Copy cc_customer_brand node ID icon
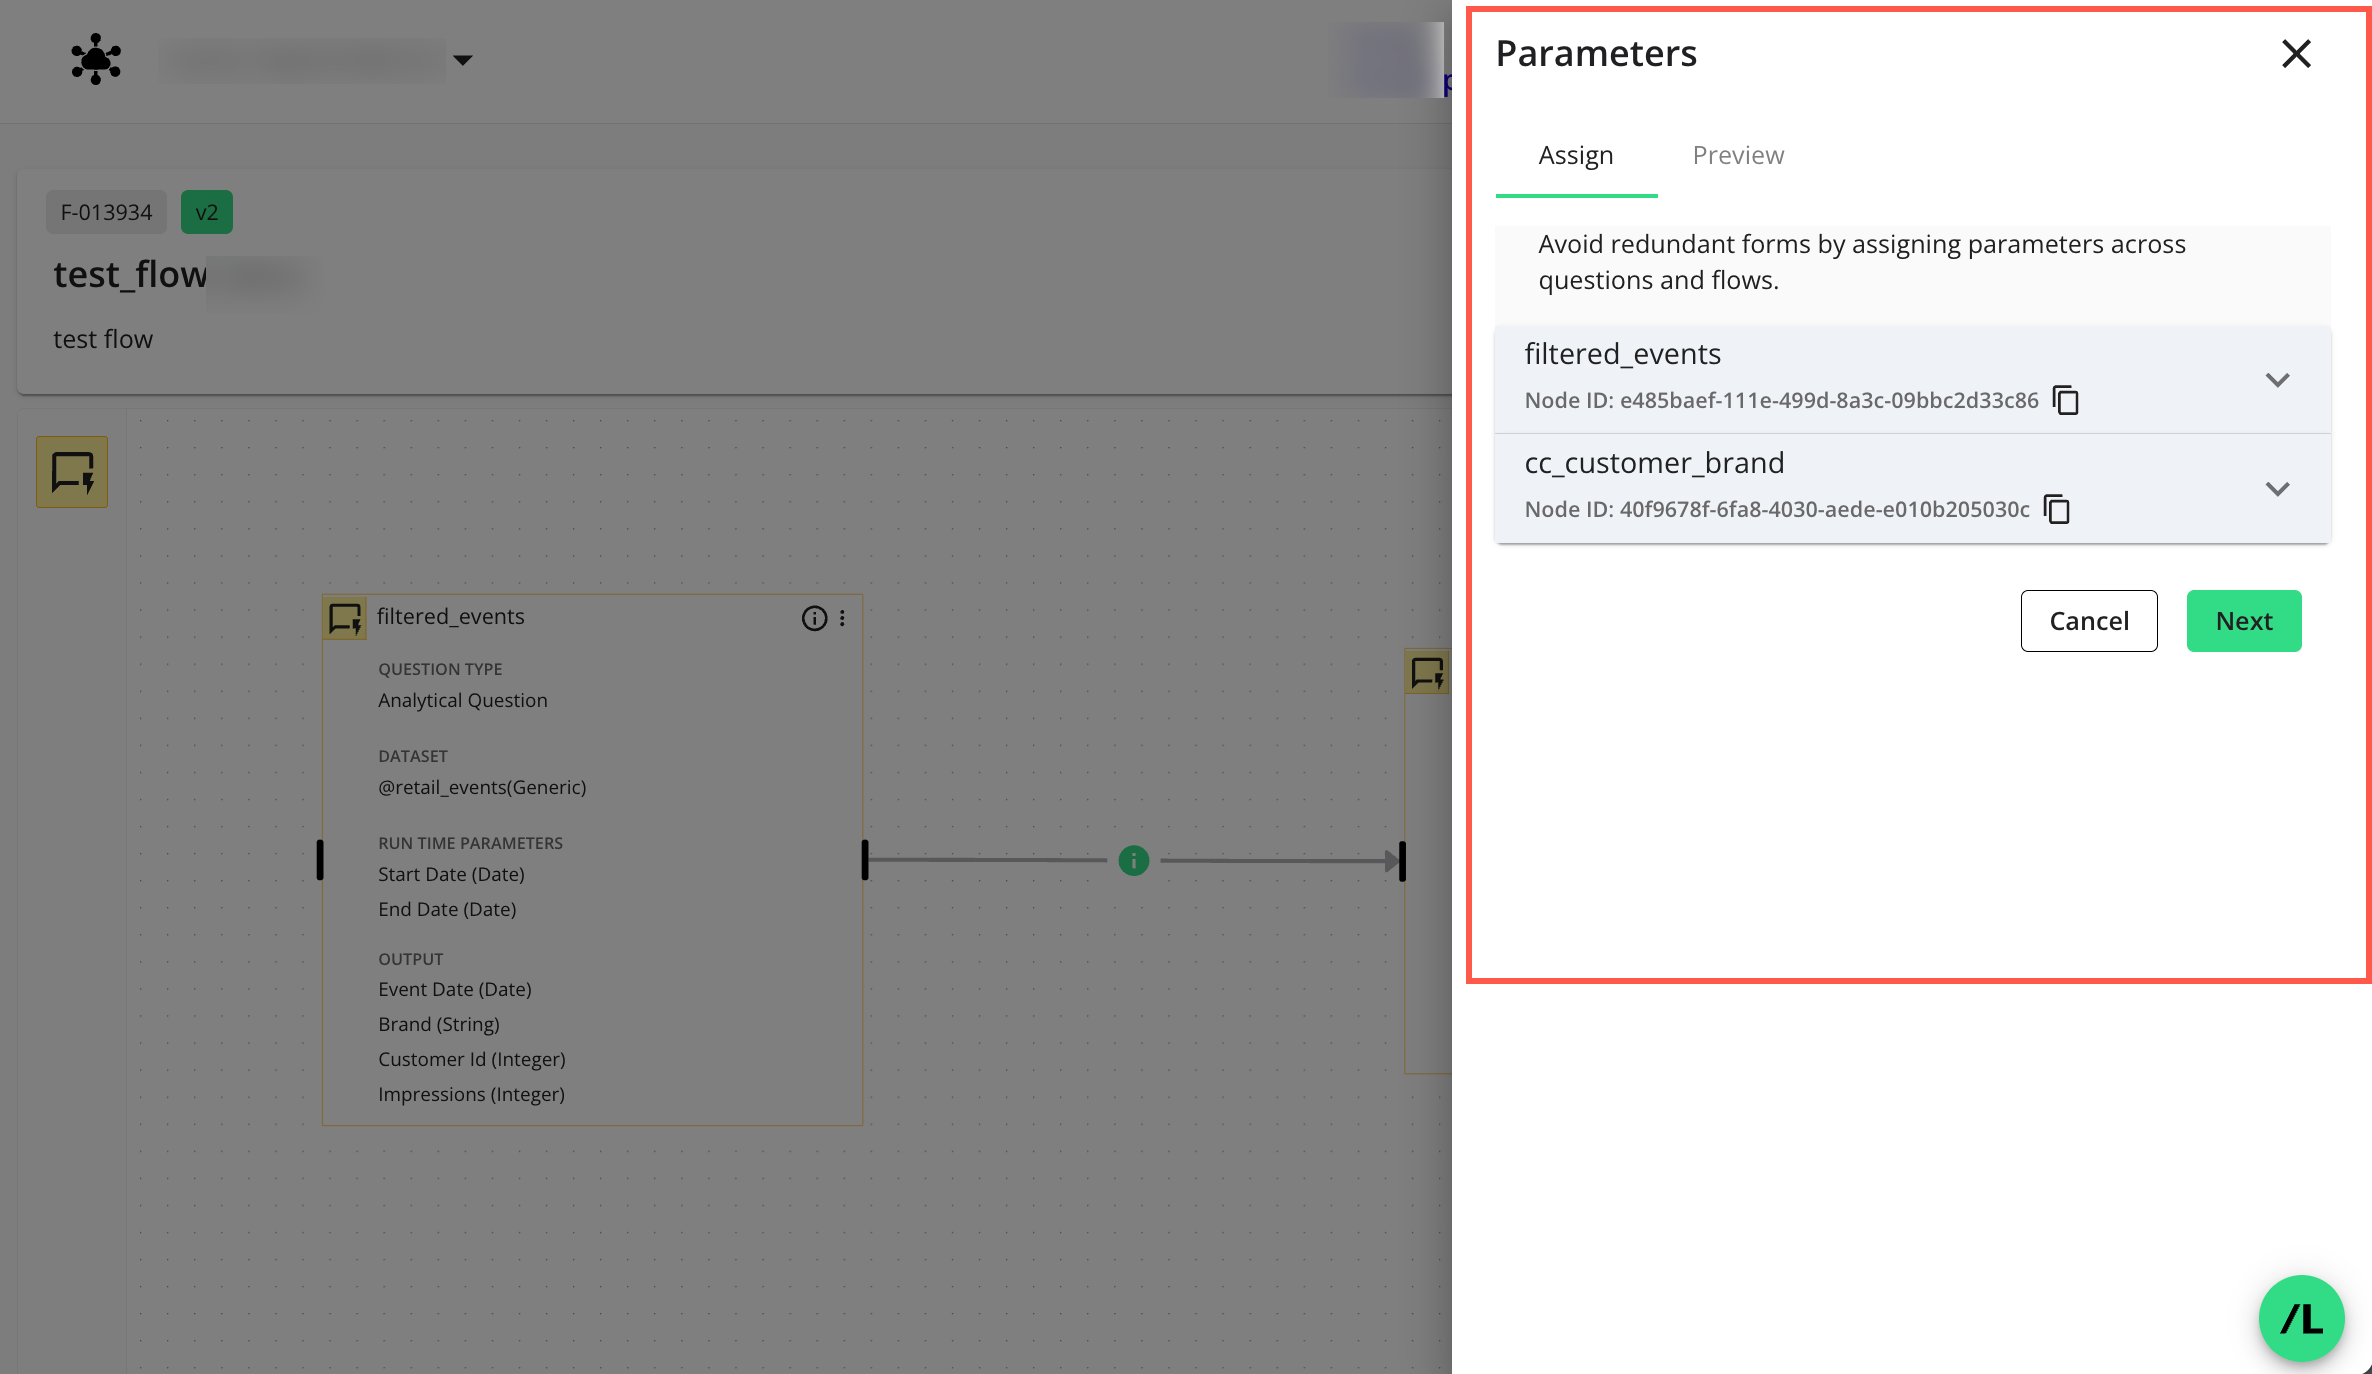The width and height of the screenshot is (2372, 1374). (x=2056, y=509)
